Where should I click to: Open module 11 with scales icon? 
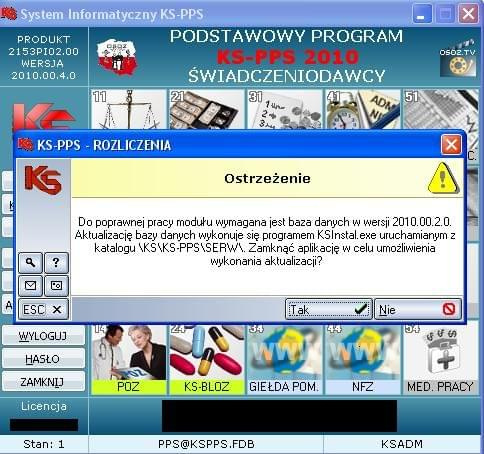(128, 109)
